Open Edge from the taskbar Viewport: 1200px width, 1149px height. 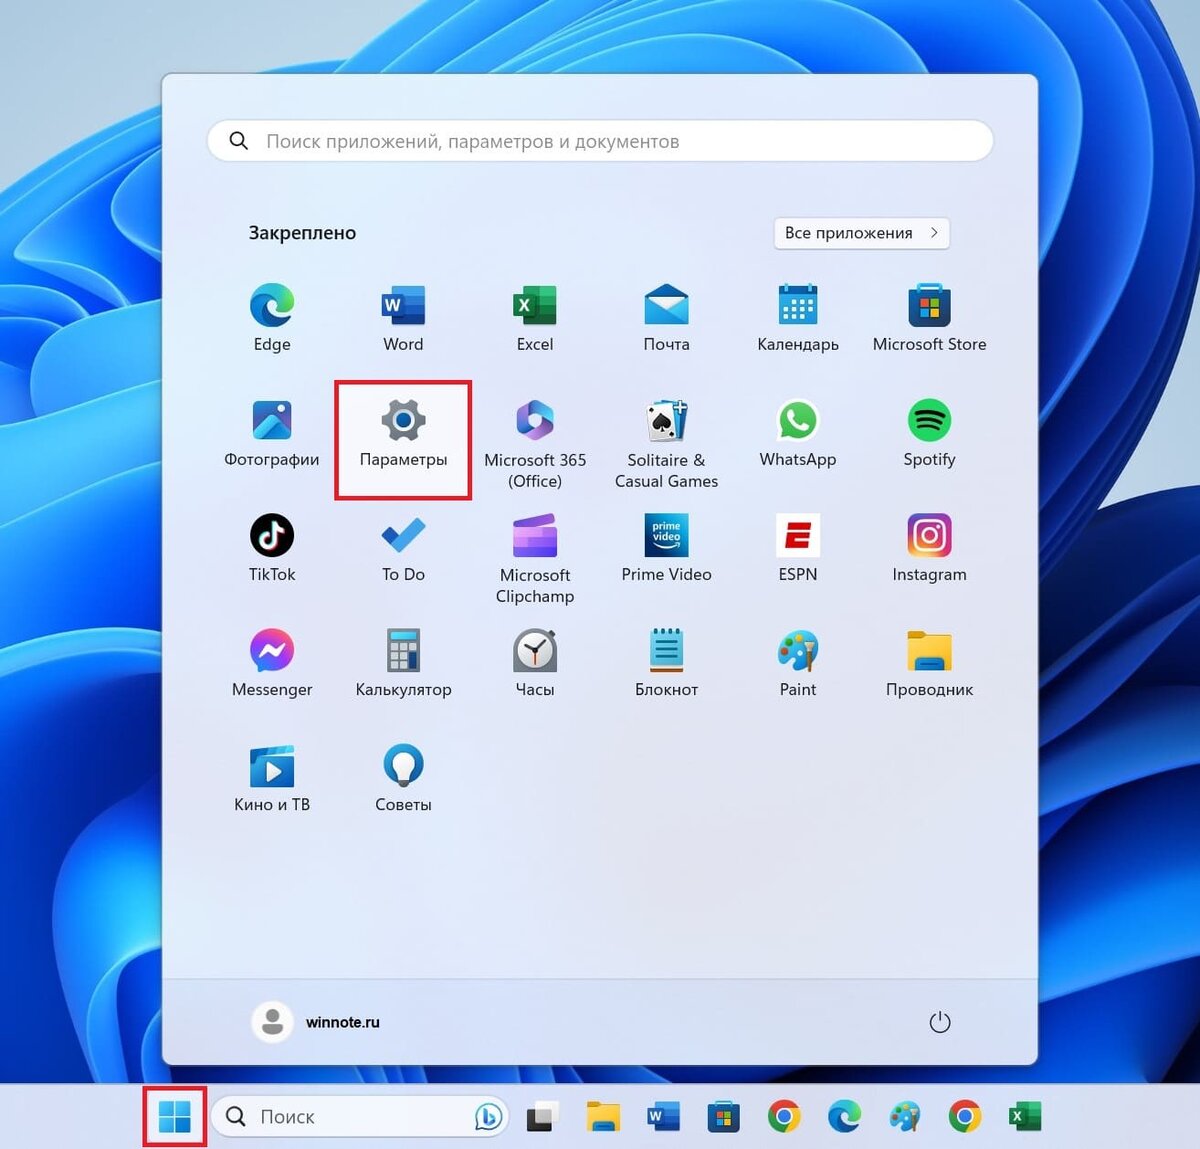click(x=844, y=1116)
